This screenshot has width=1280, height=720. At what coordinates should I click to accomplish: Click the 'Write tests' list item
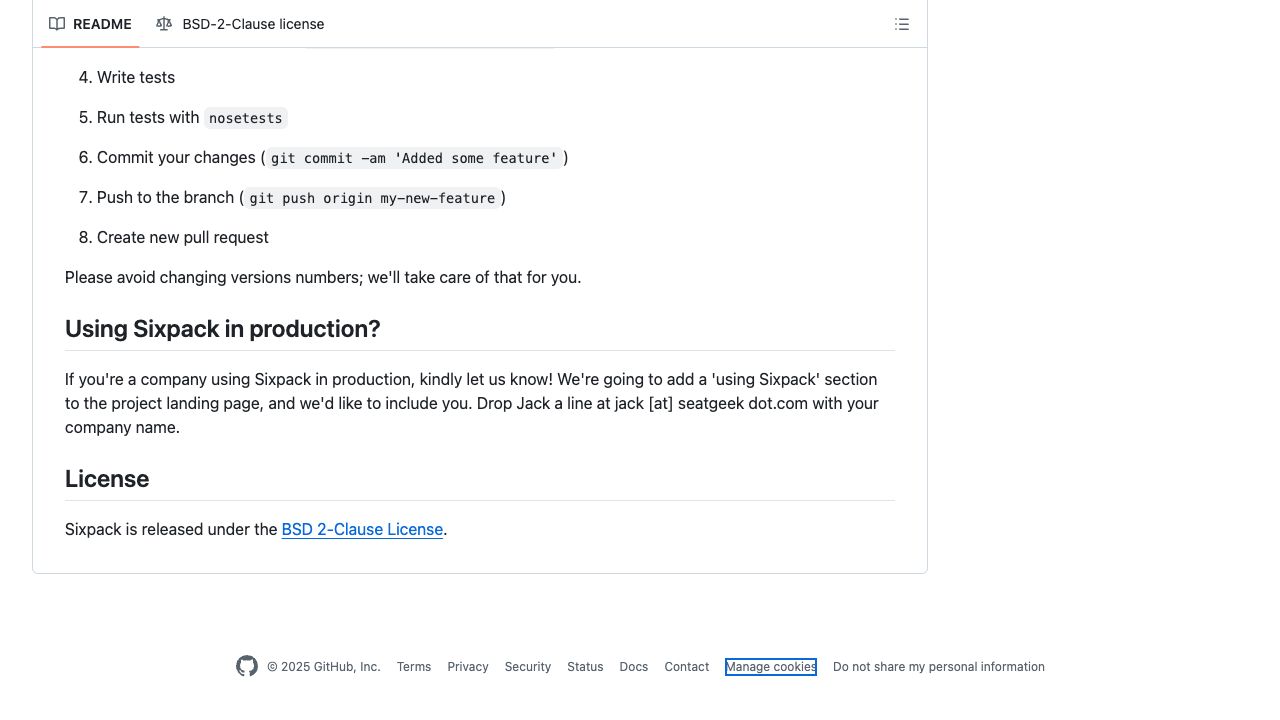(136, 77)
